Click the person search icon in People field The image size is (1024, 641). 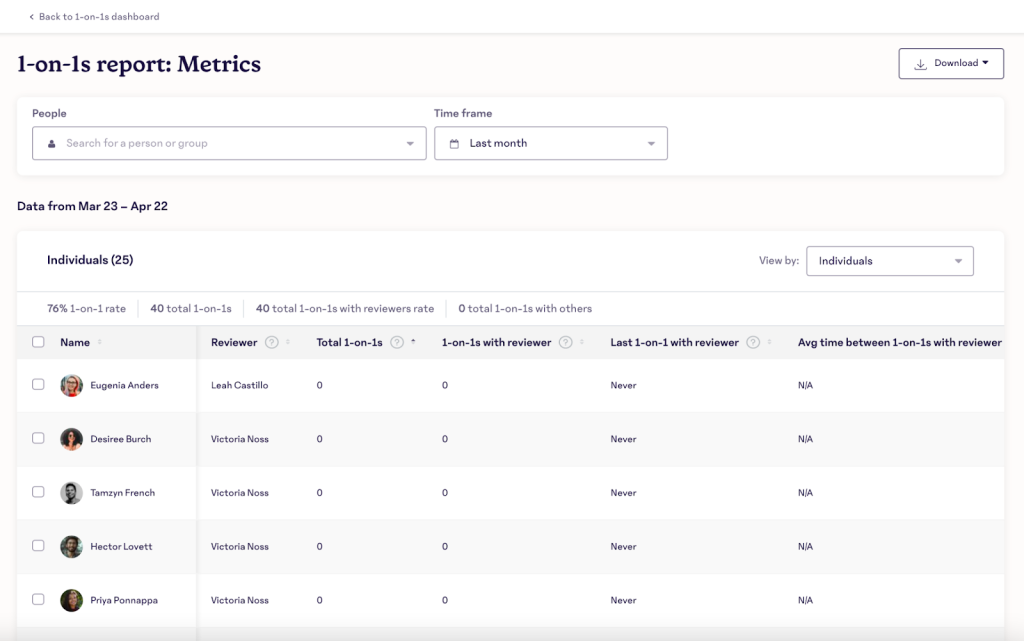50,143
